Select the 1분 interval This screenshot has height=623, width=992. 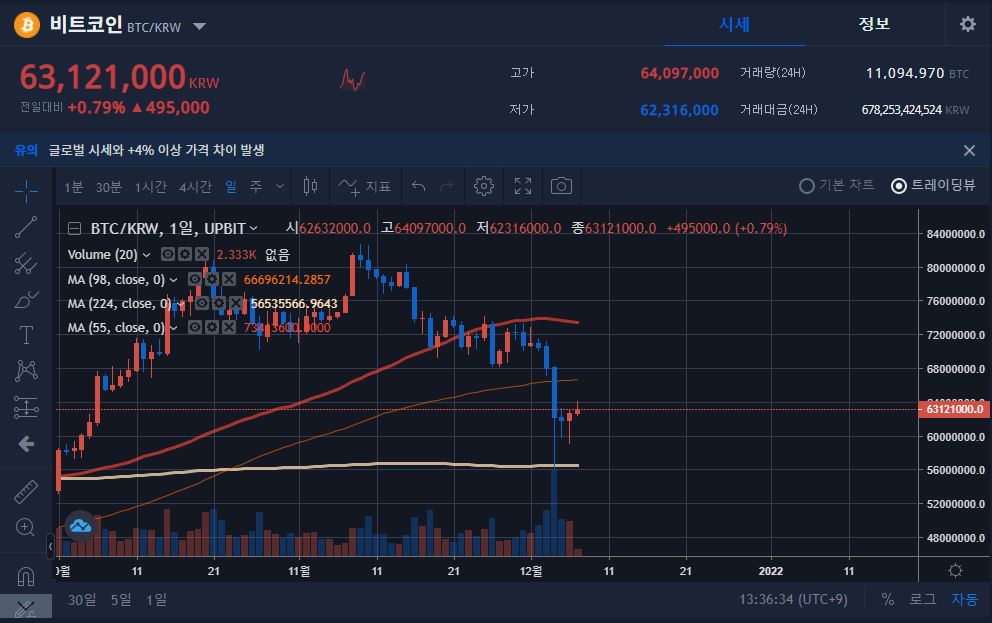[73, 187]
